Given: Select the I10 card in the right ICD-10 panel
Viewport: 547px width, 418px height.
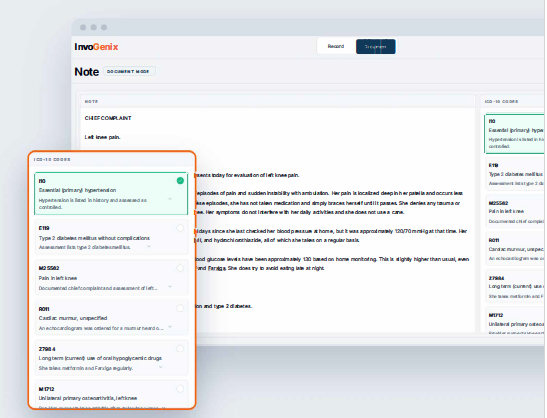Looking at the screenshot, I should (515, 133).
